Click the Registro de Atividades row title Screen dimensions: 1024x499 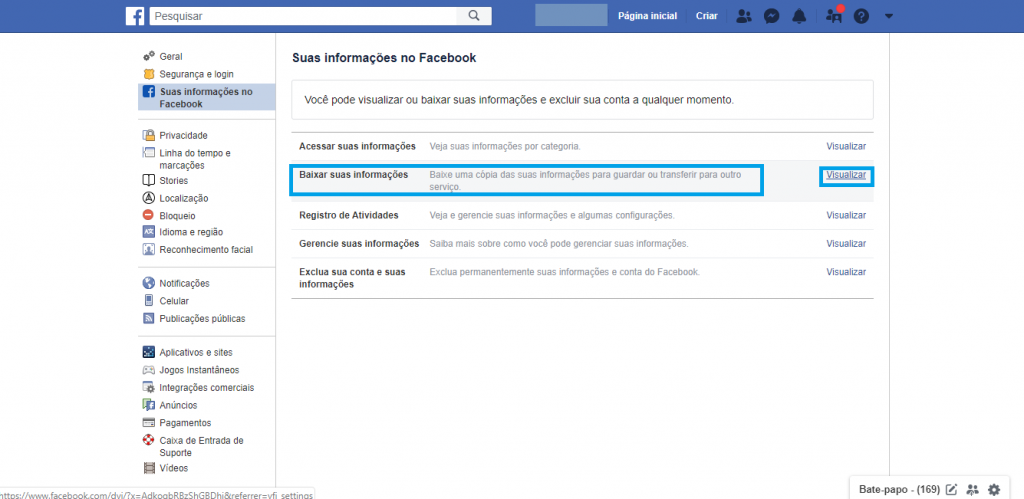(x=349, y=215)
